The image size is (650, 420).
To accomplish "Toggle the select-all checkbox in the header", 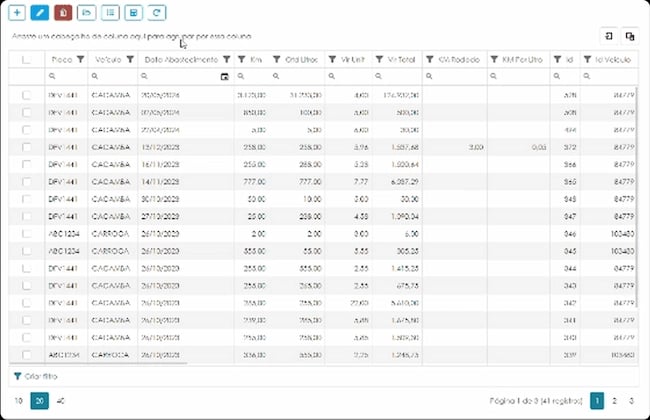I will 27,59.
